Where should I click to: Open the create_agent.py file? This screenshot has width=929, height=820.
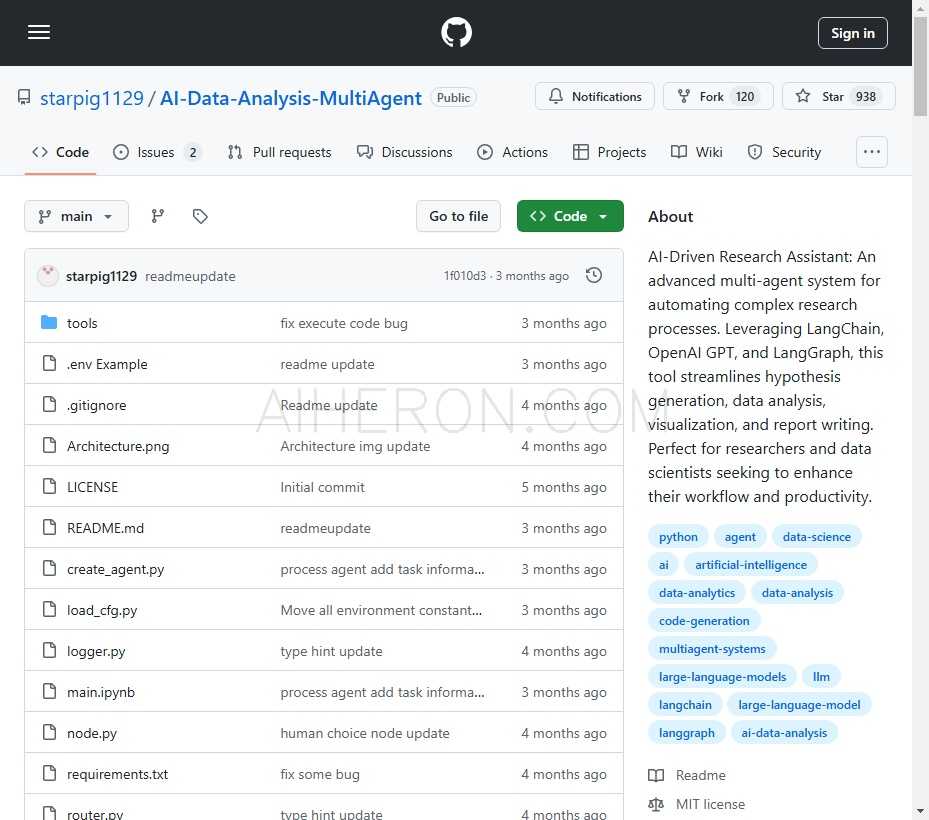click(x=115, y=569)
